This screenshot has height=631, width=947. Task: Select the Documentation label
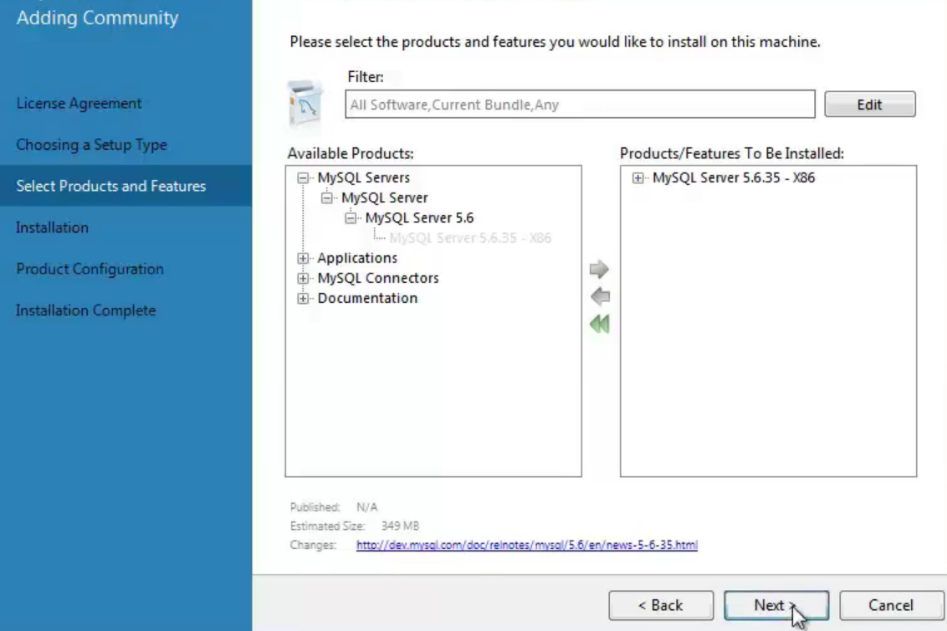coord(367,298)
